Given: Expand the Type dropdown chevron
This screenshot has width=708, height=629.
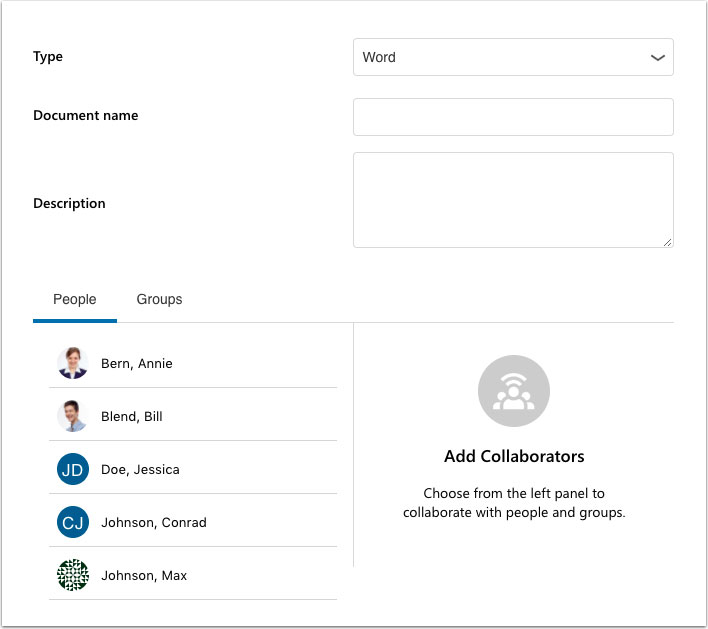Looking at the screenshot, I should pos(657,58).
